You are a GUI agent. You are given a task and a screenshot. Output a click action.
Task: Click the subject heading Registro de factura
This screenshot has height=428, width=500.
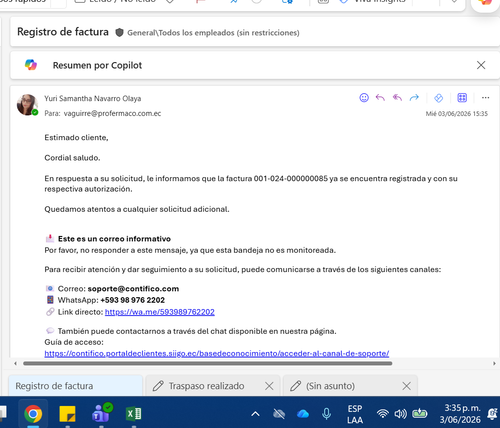tap(63, 32)
